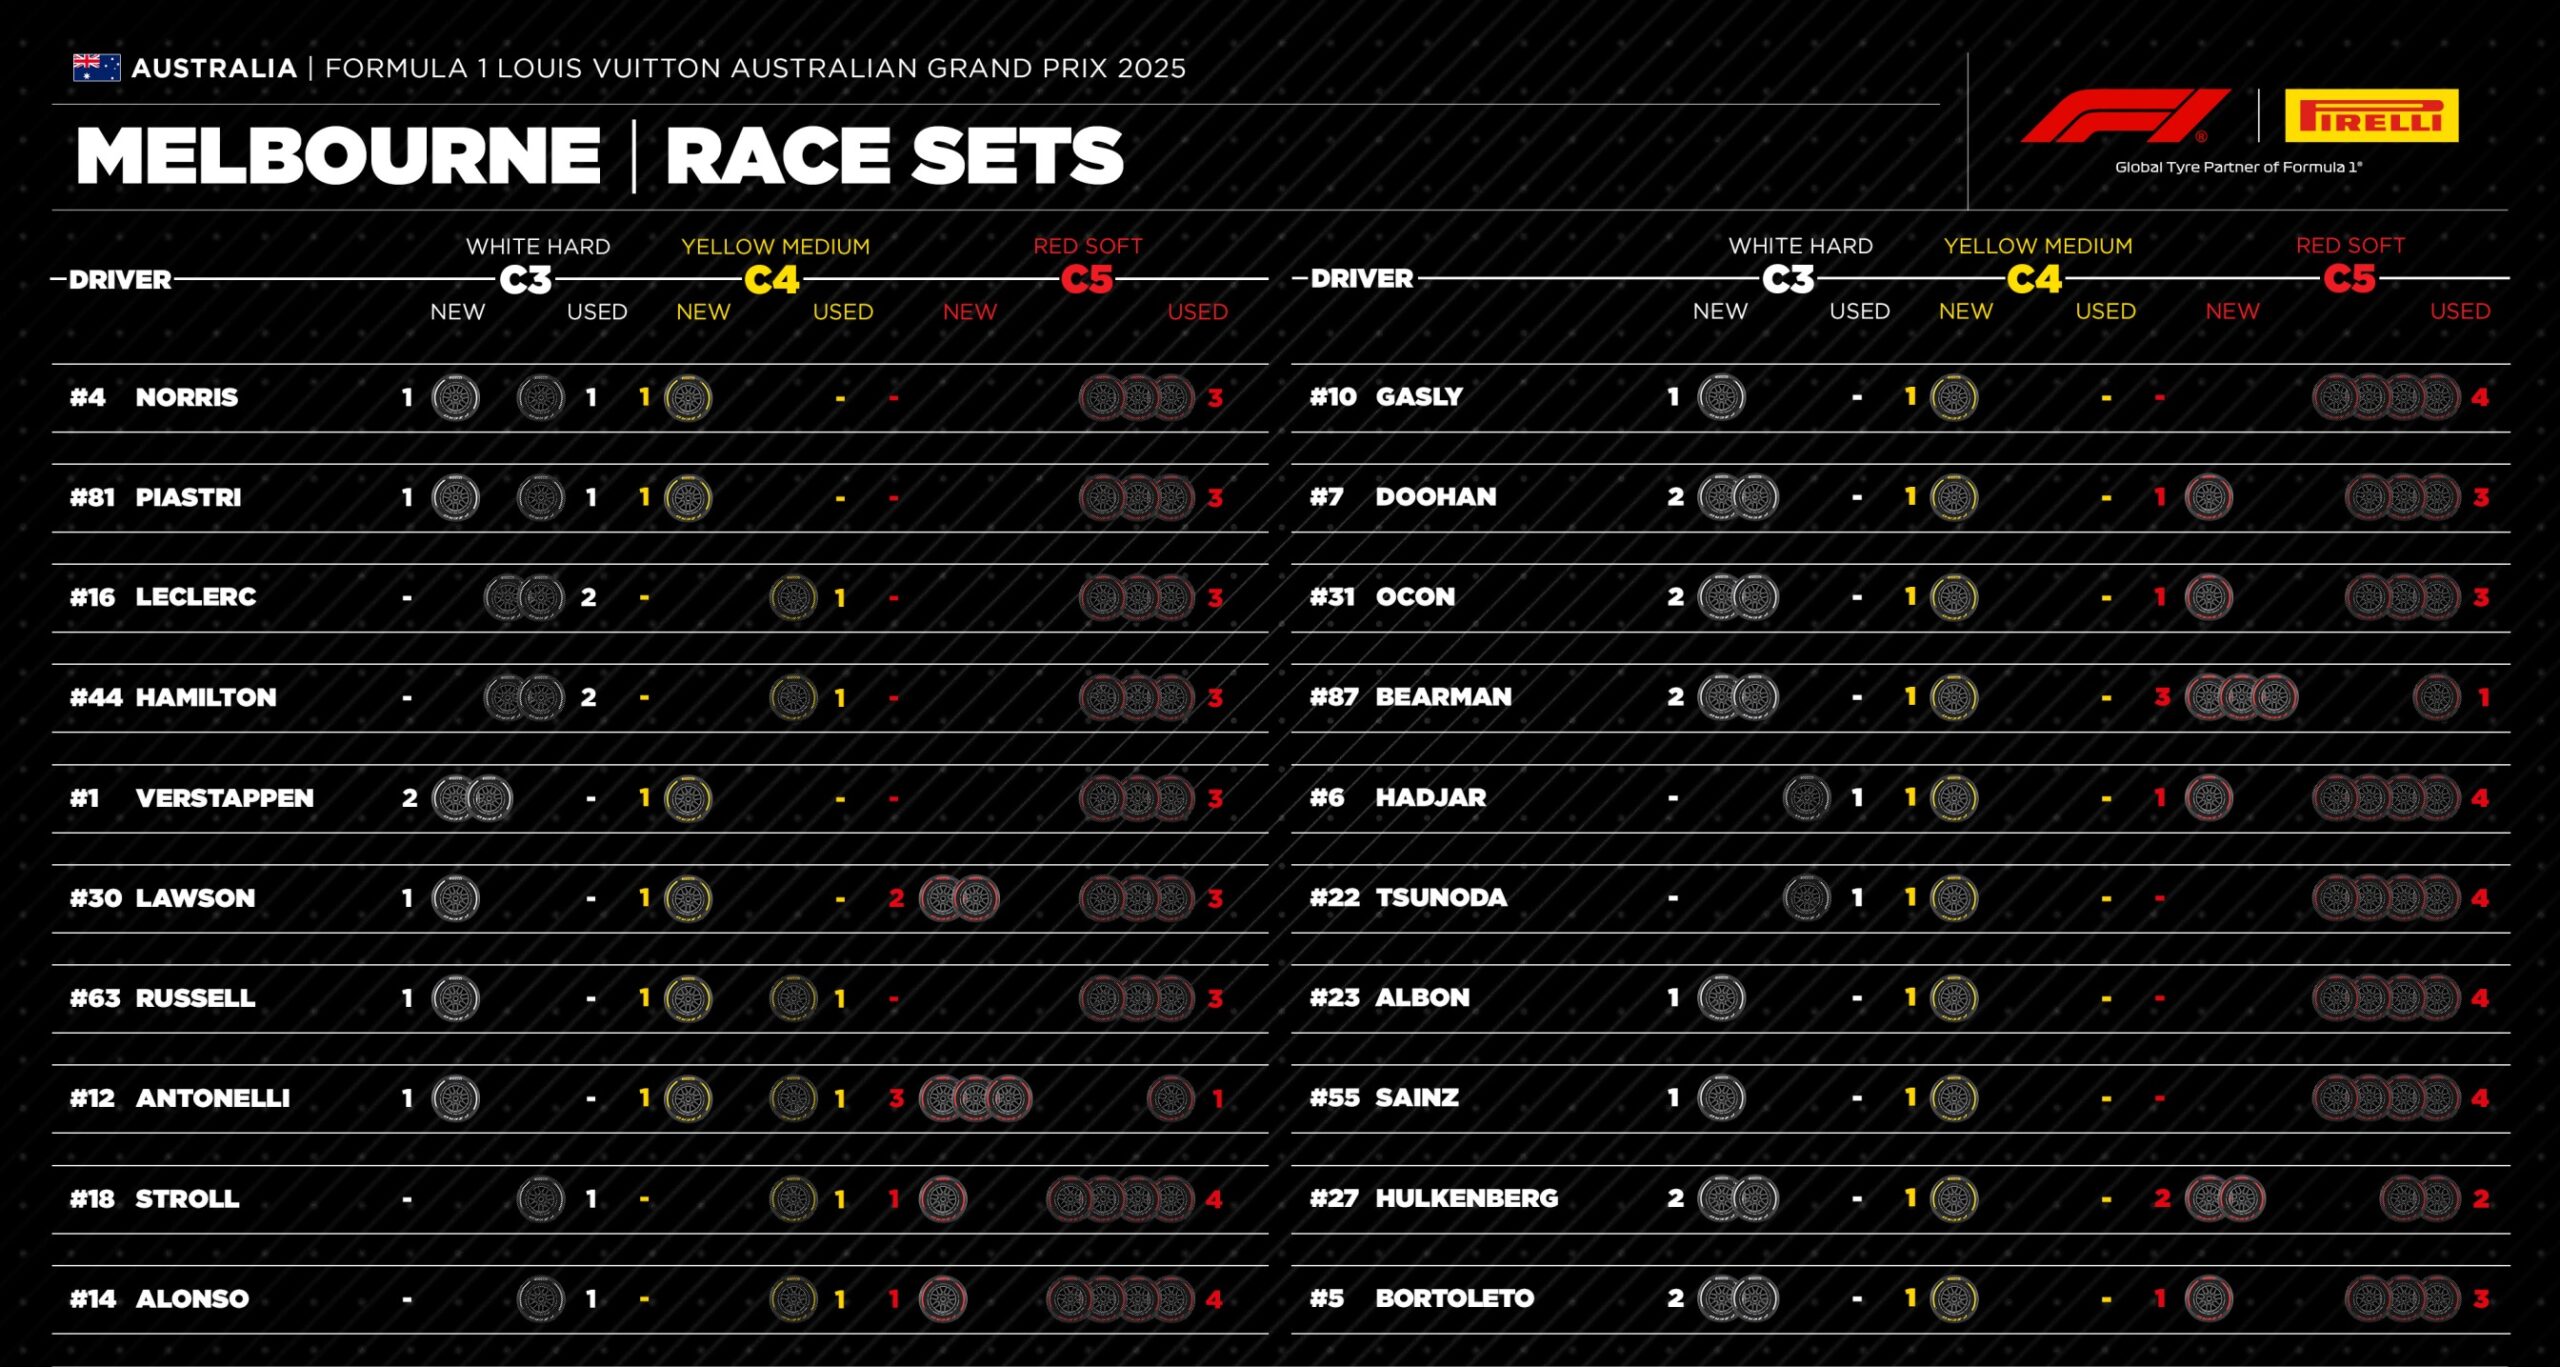Click Gasly's four used soft tyres

click(x=2386, y=397)
